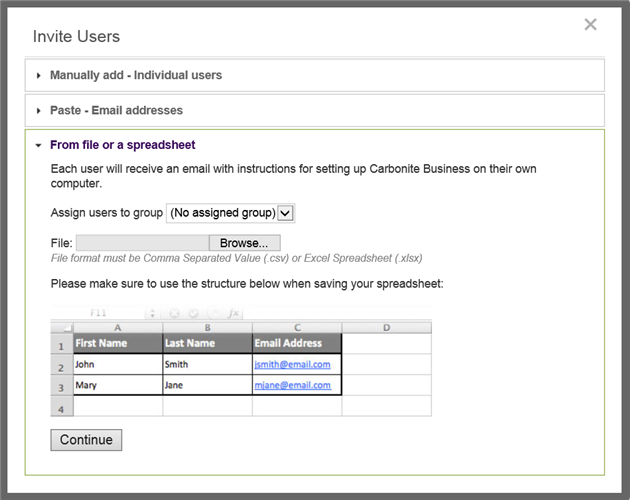Viewport: 630px width, 500px height.
Task: Click the Mary cell in example
Action: [x=118, y=385]
